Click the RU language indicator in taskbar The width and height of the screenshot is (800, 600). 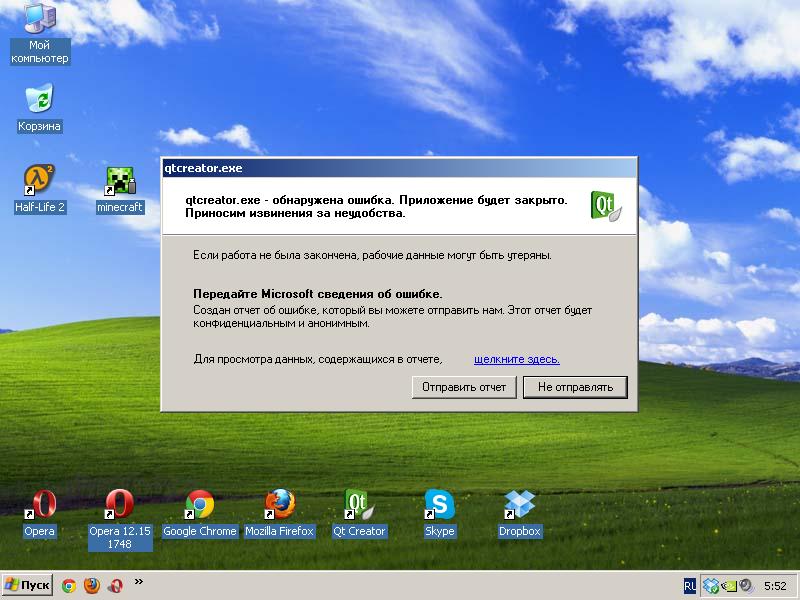[689, 586]
